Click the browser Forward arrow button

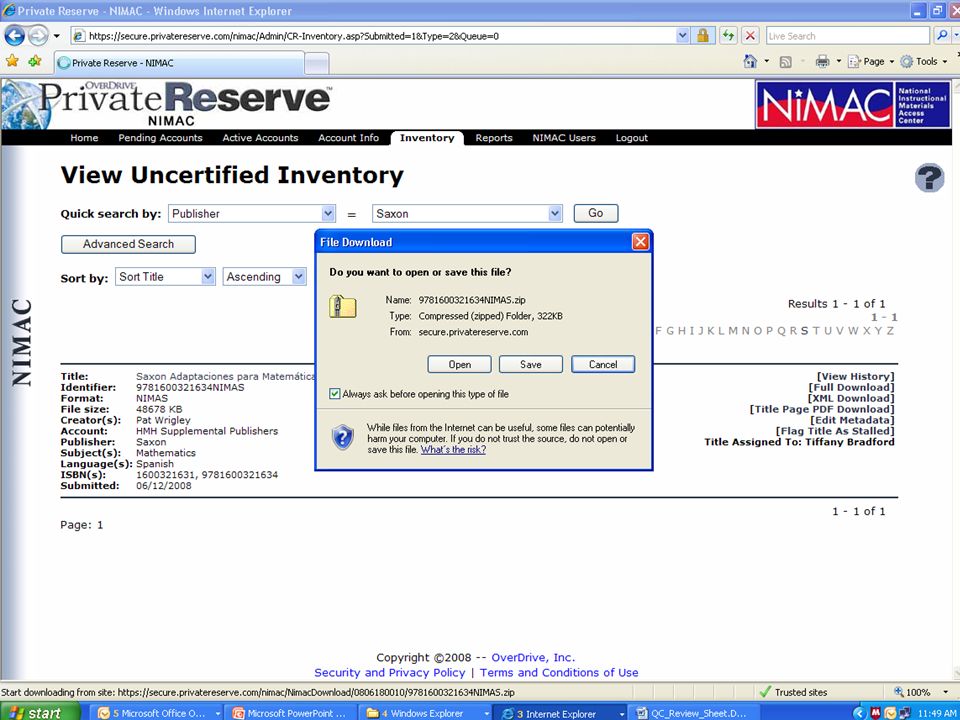(37, 36)
